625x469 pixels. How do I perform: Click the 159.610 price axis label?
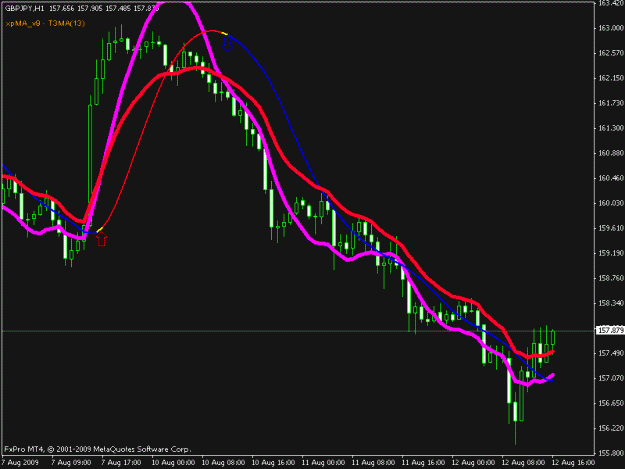pyautogui.click(x=611, y=228)
